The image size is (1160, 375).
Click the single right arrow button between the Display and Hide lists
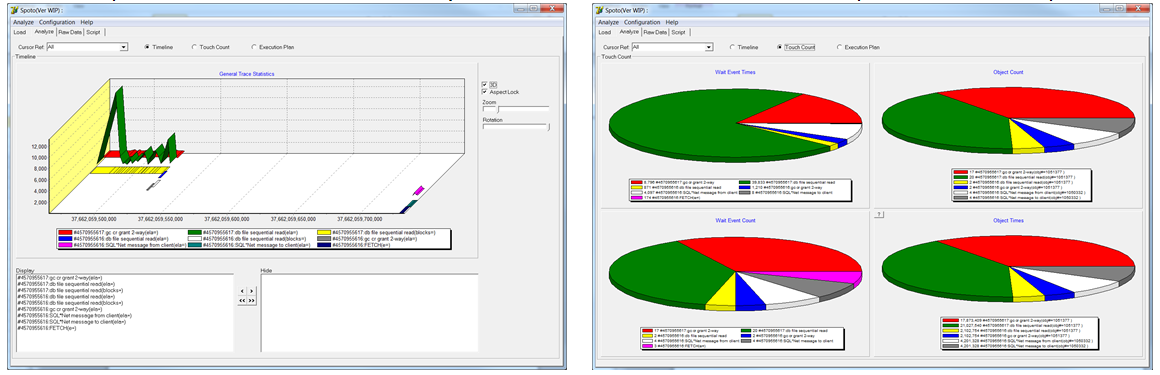coord(252,291)
